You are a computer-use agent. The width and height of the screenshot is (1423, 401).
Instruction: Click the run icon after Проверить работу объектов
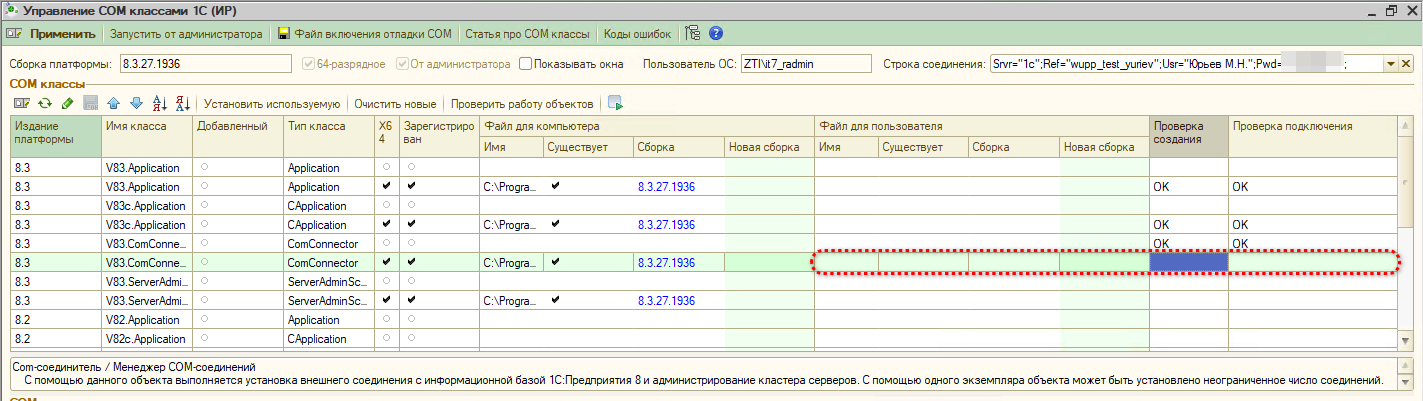[615, 103]
